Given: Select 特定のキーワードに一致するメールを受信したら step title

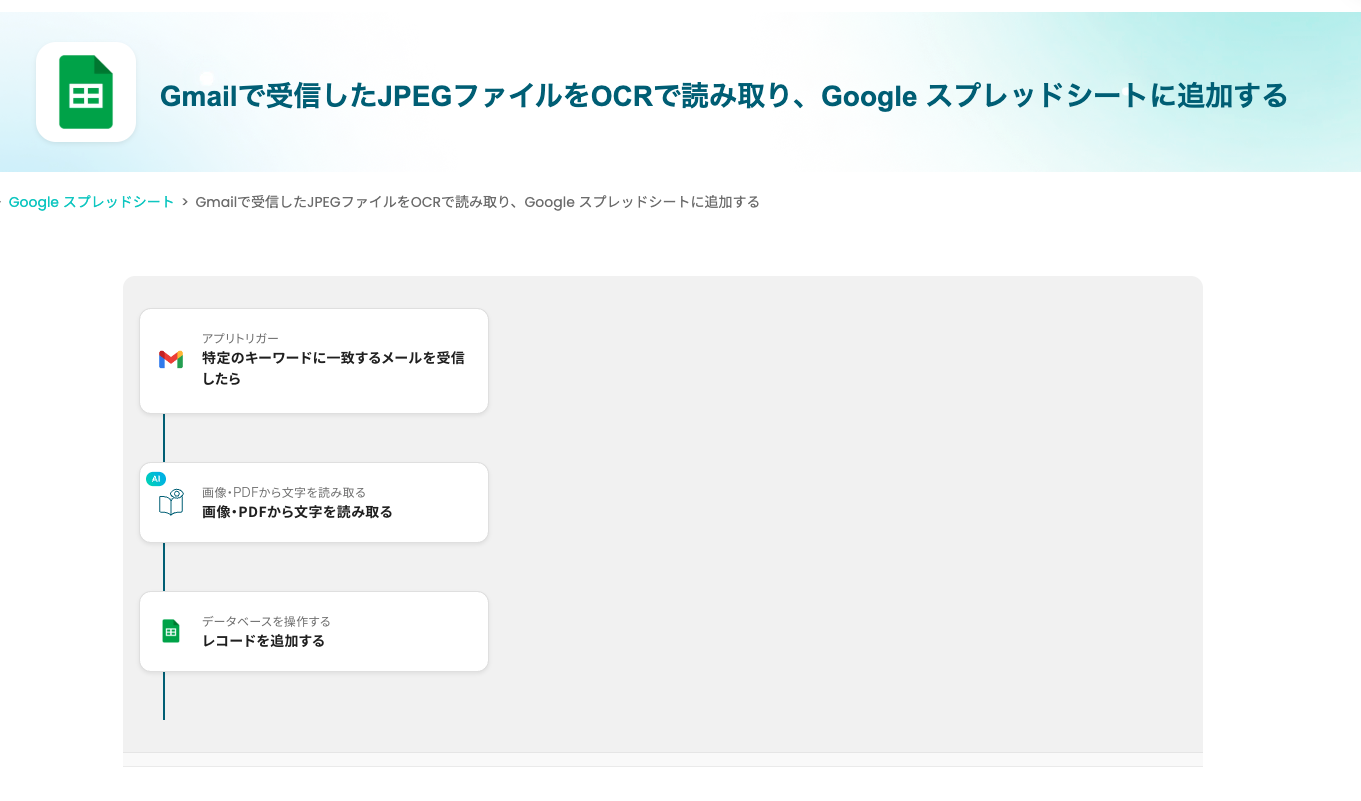Looking at the screenshot, I should [333, 368].
